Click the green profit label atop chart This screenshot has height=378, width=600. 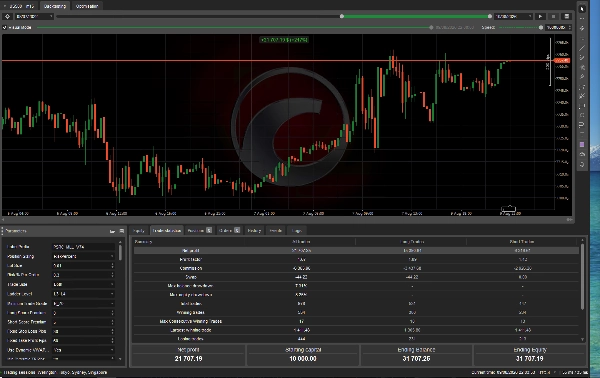284,40
